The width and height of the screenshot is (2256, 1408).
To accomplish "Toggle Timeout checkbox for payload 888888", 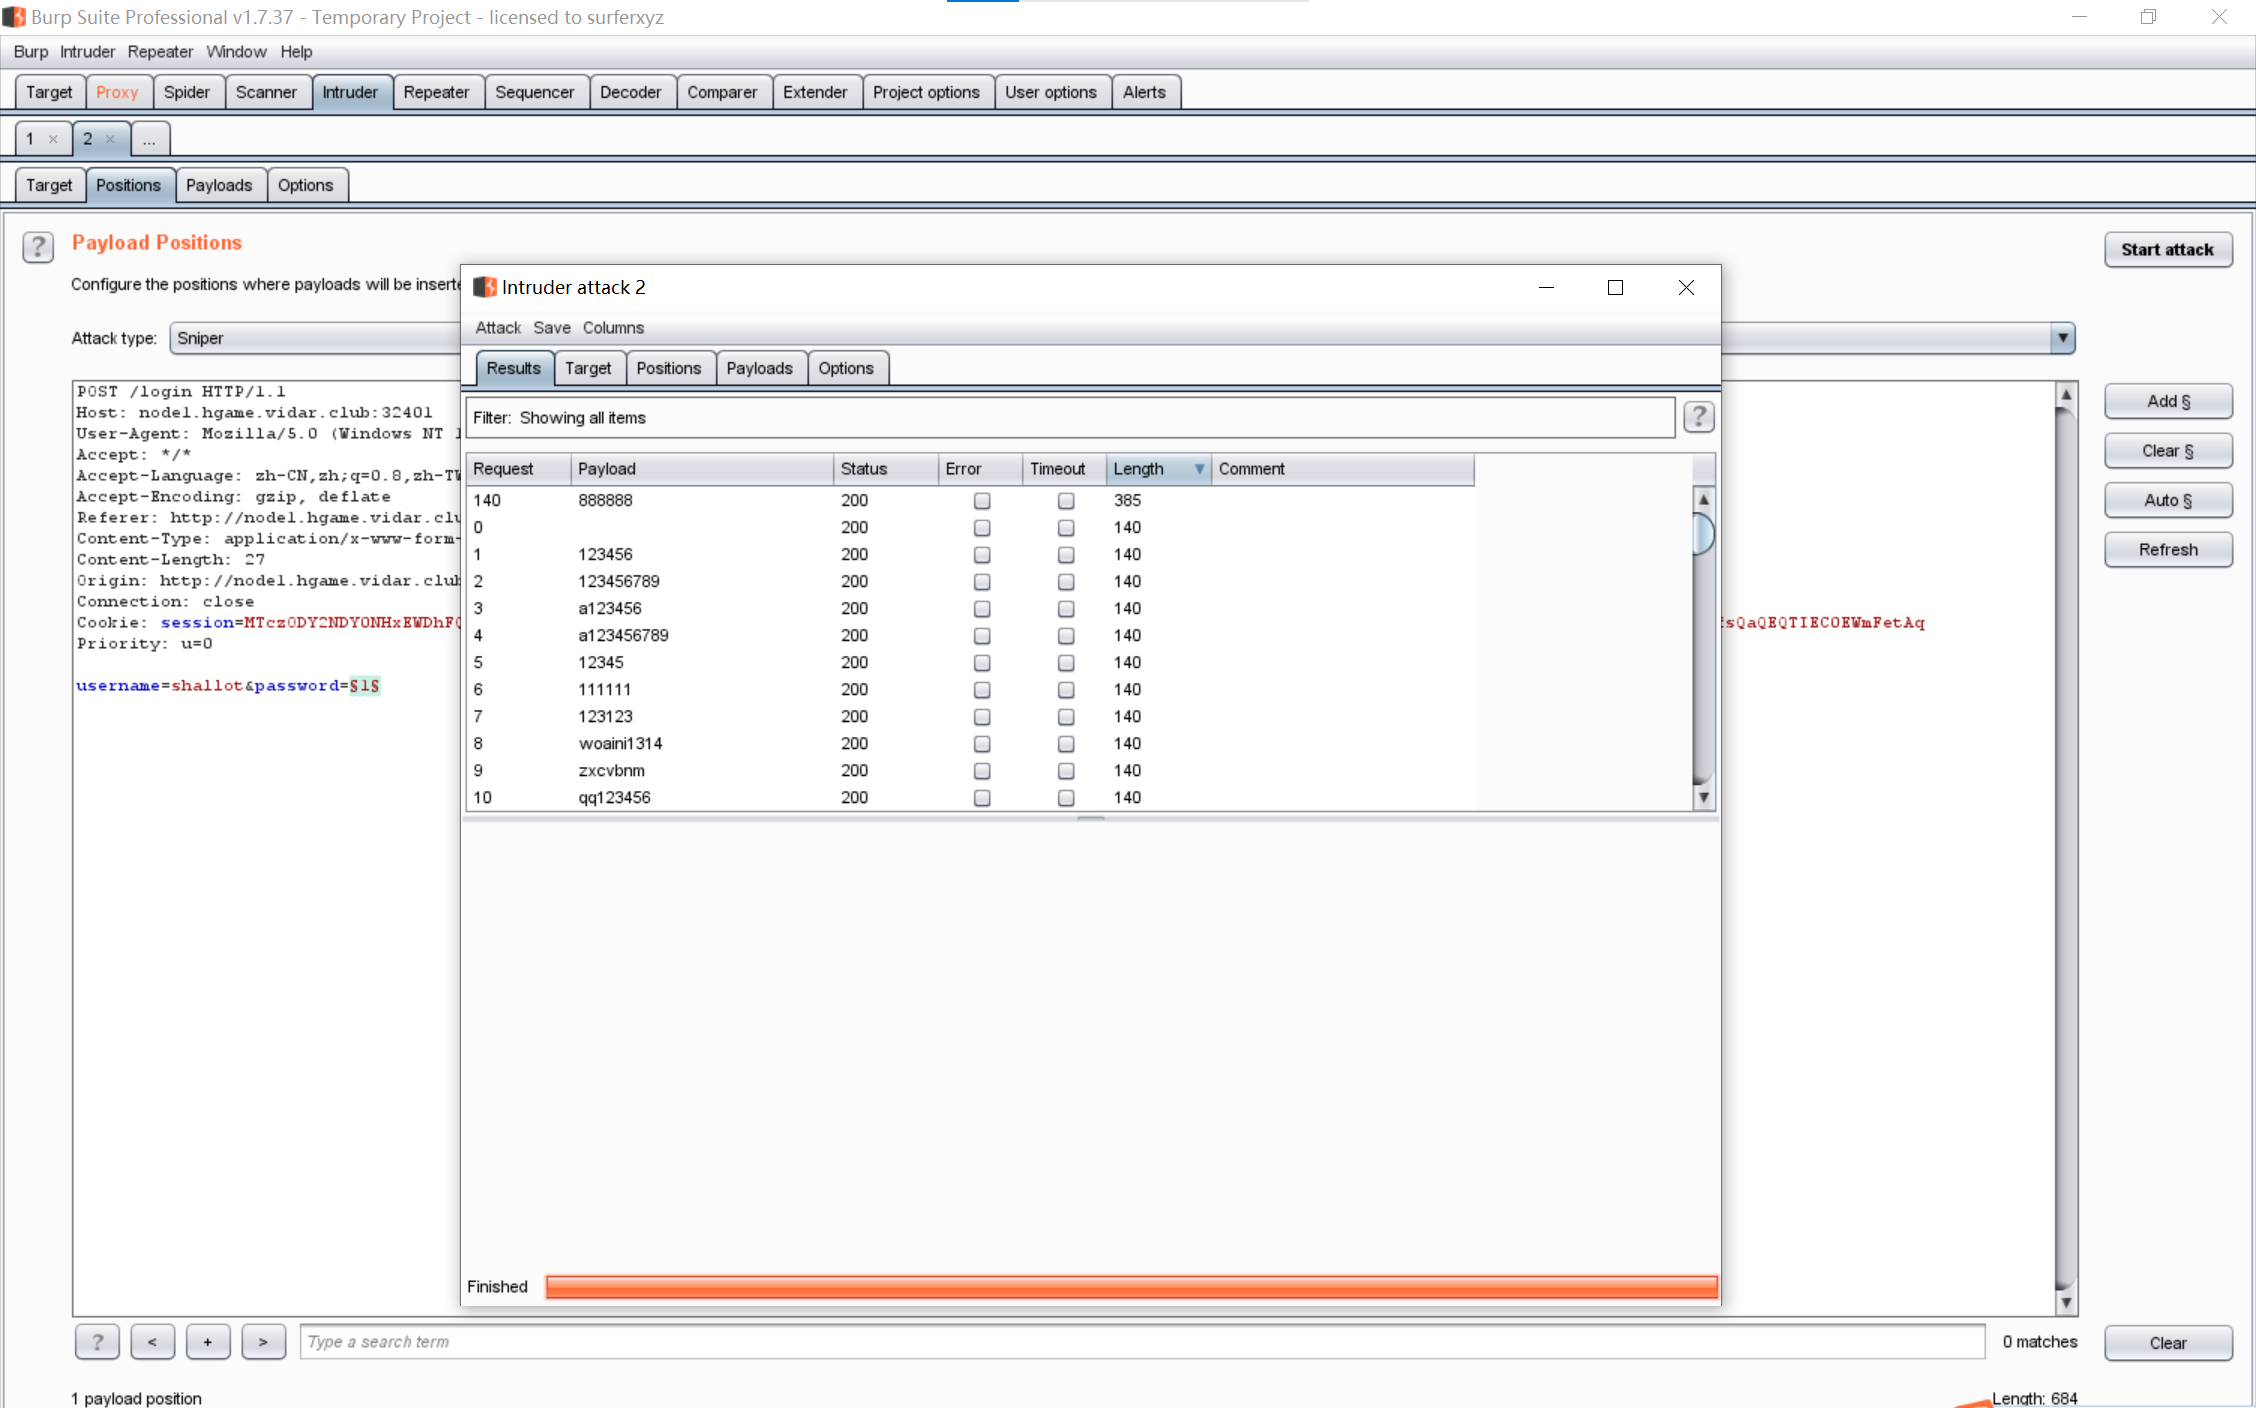I will (1066, 501).
